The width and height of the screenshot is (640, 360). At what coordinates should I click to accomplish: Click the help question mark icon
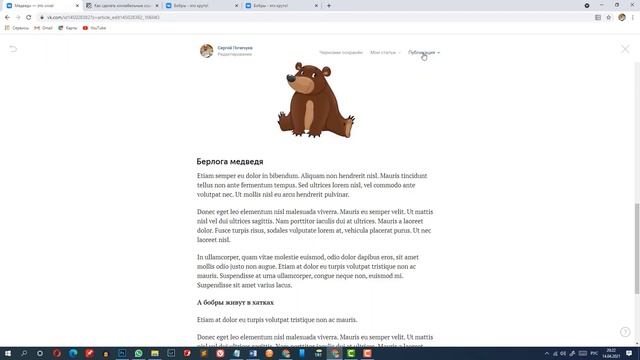pyautogui.click(x=625, y=332)
